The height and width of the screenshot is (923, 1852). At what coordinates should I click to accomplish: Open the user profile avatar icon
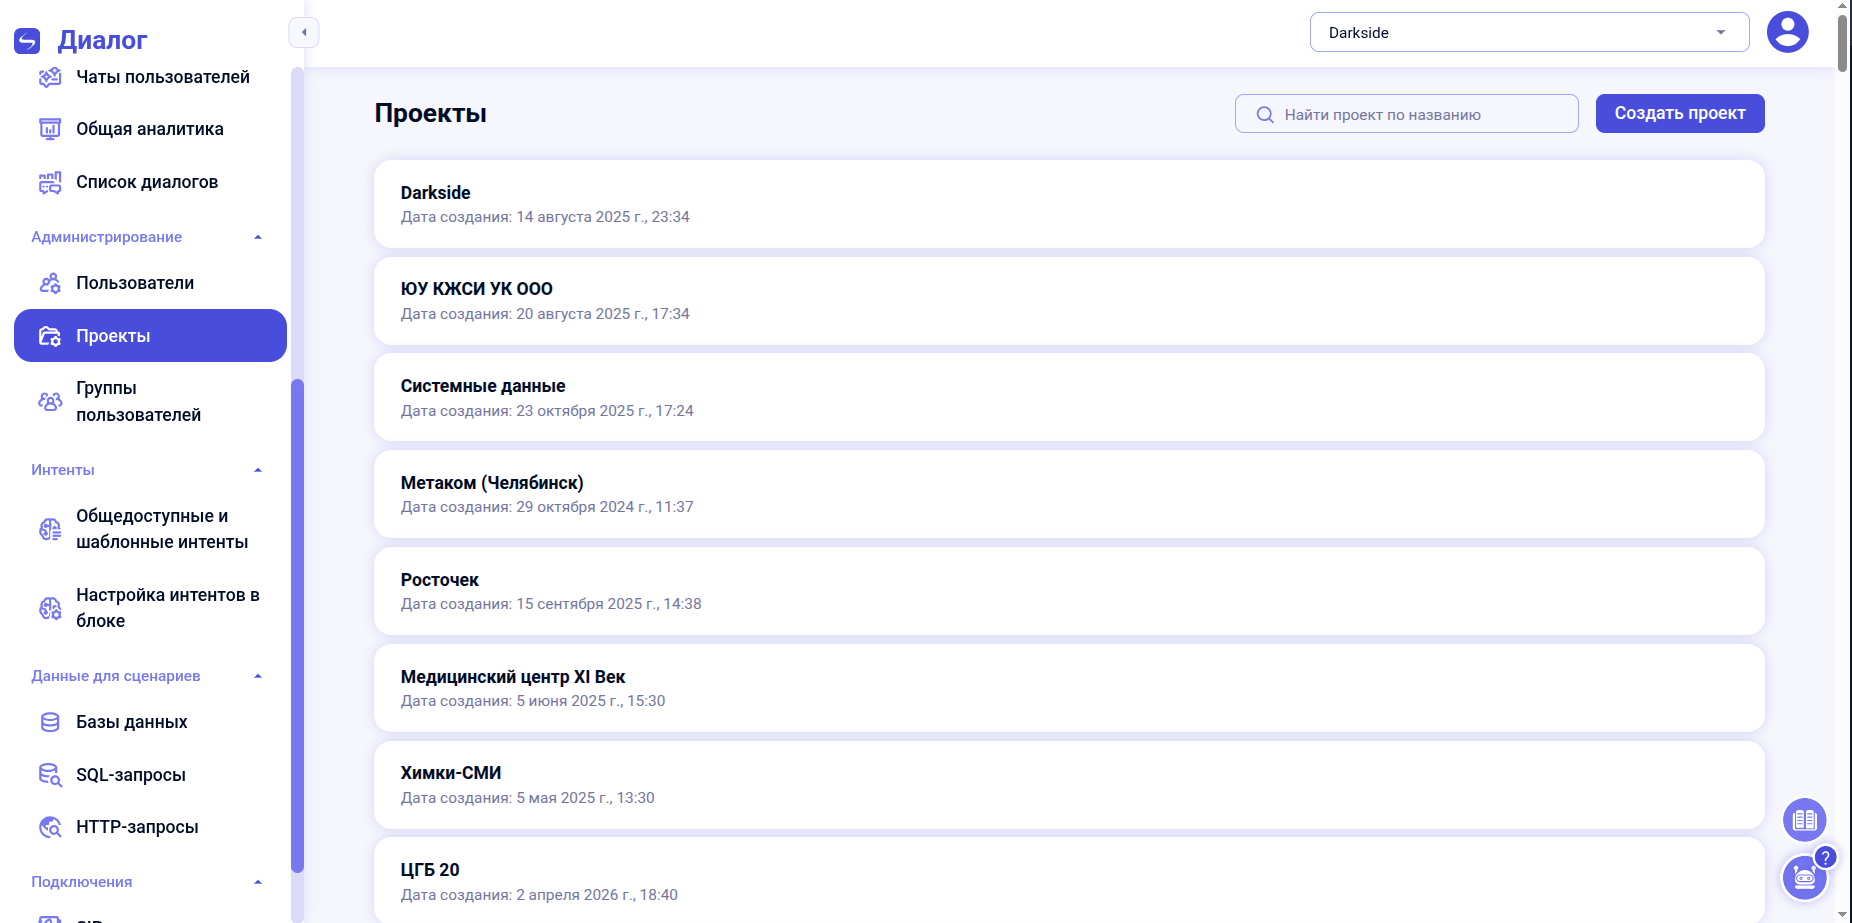pos(1787,32)
